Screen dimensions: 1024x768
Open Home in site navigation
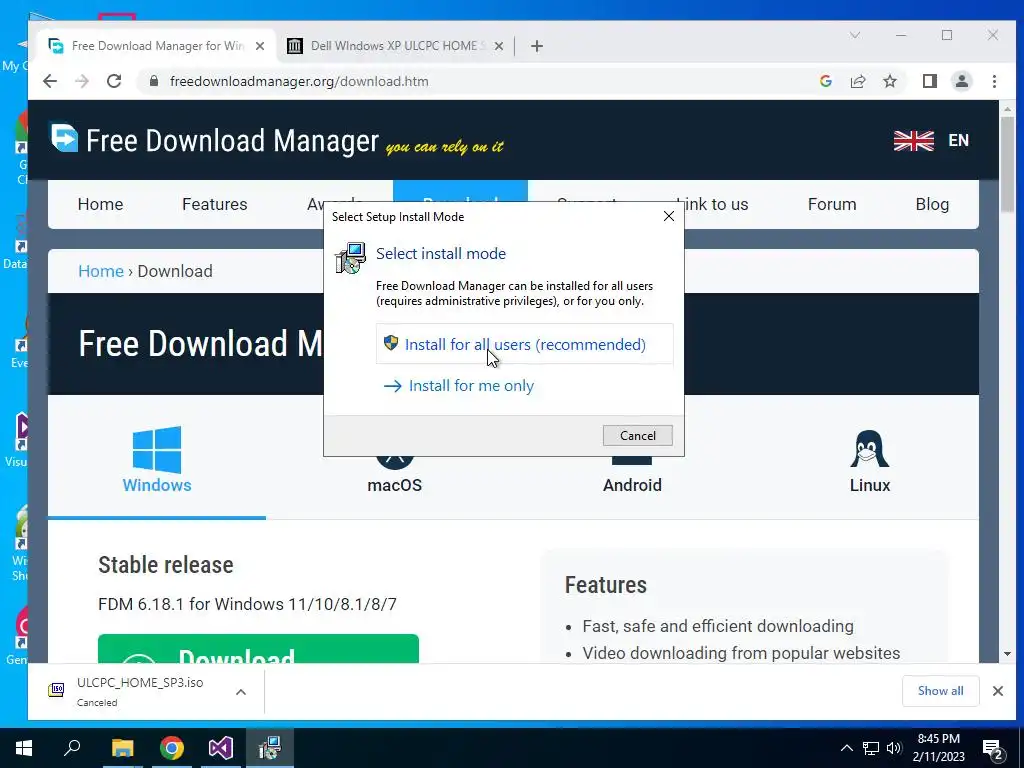pyautogui.click(x=100, y=204)
